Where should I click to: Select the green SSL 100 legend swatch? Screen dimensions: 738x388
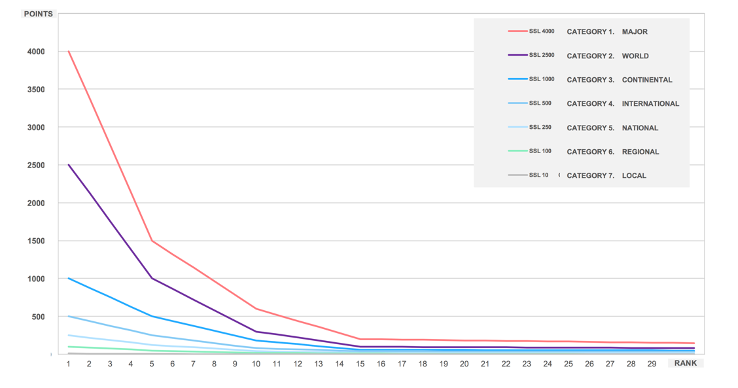point(518,151)
